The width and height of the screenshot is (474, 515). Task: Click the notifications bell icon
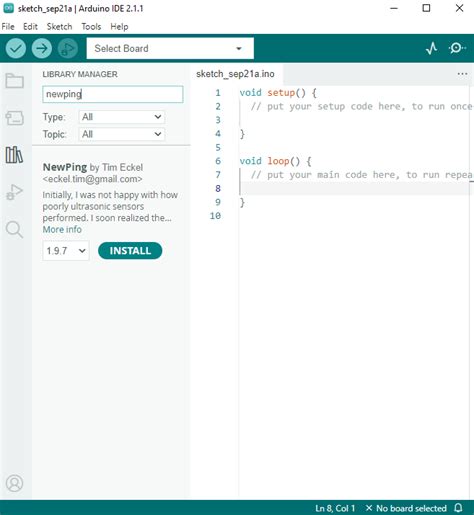pyautogui.click(x=459, y=508)
